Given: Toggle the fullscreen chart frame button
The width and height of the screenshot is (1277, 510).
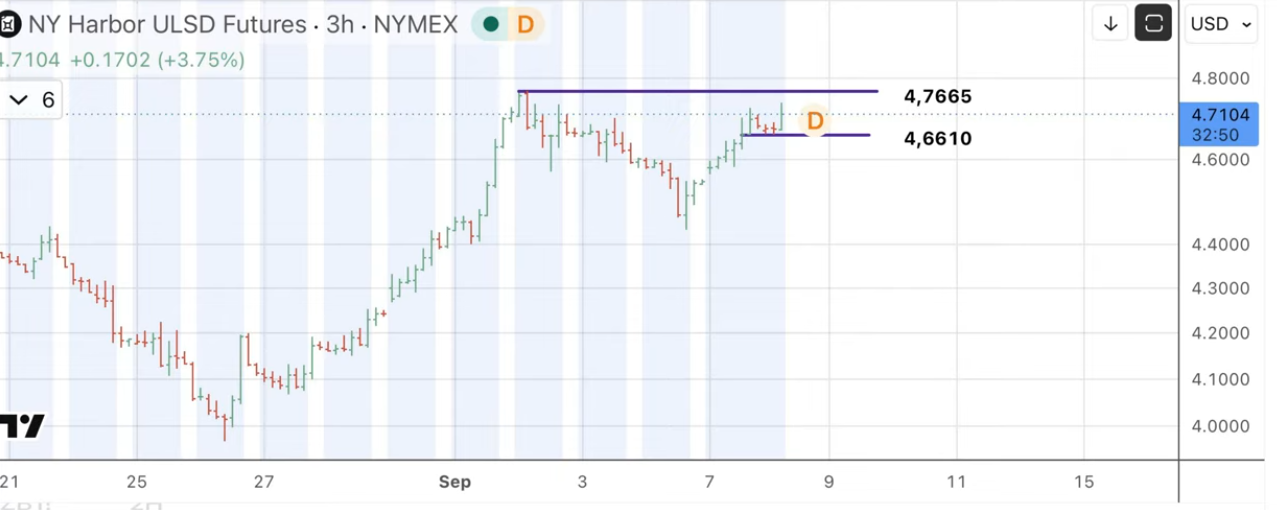Looking at the screenshot, I should coord(1153,23).
